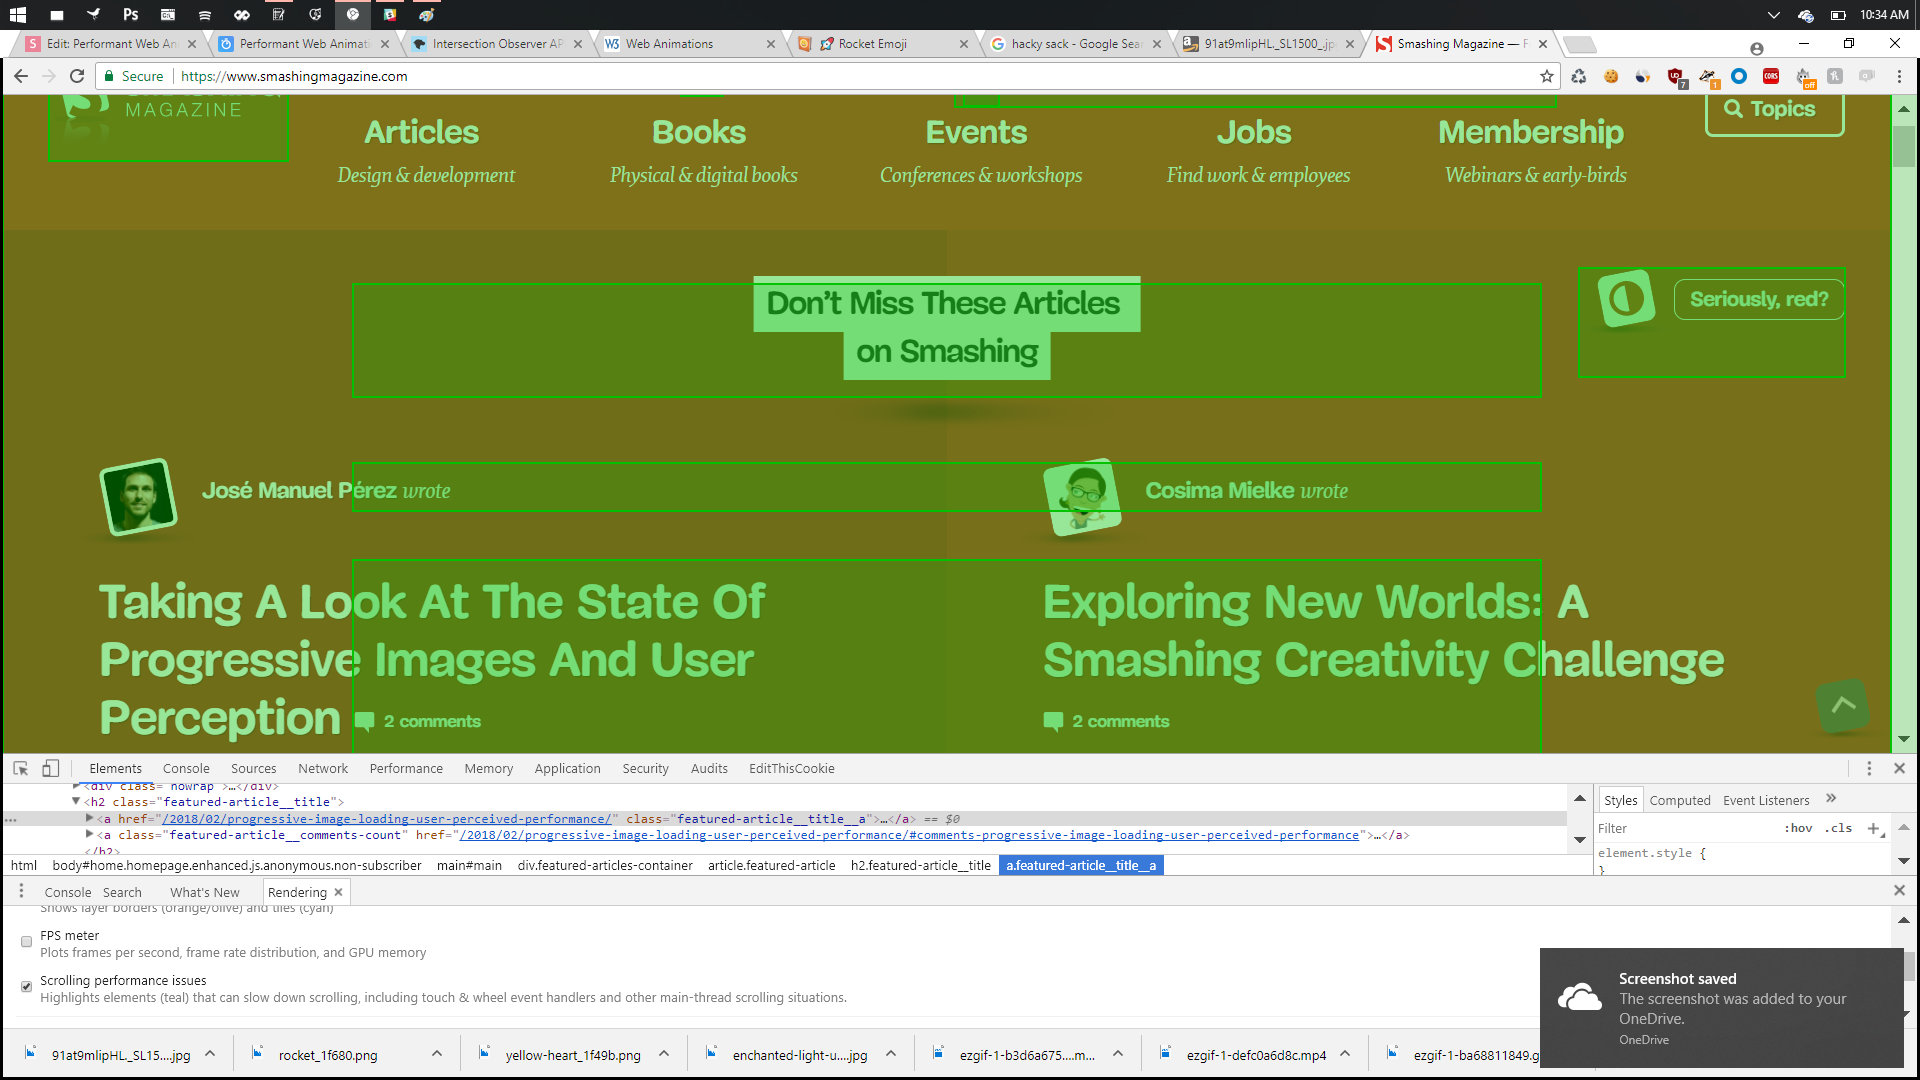
Task: Collapse the h2 featured-article__title node
Action: 76,801
